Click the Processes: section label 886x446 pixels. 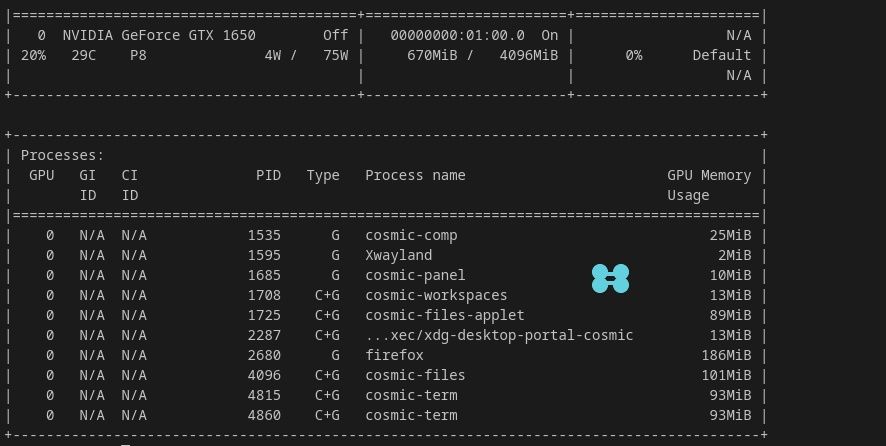[62, 155]
